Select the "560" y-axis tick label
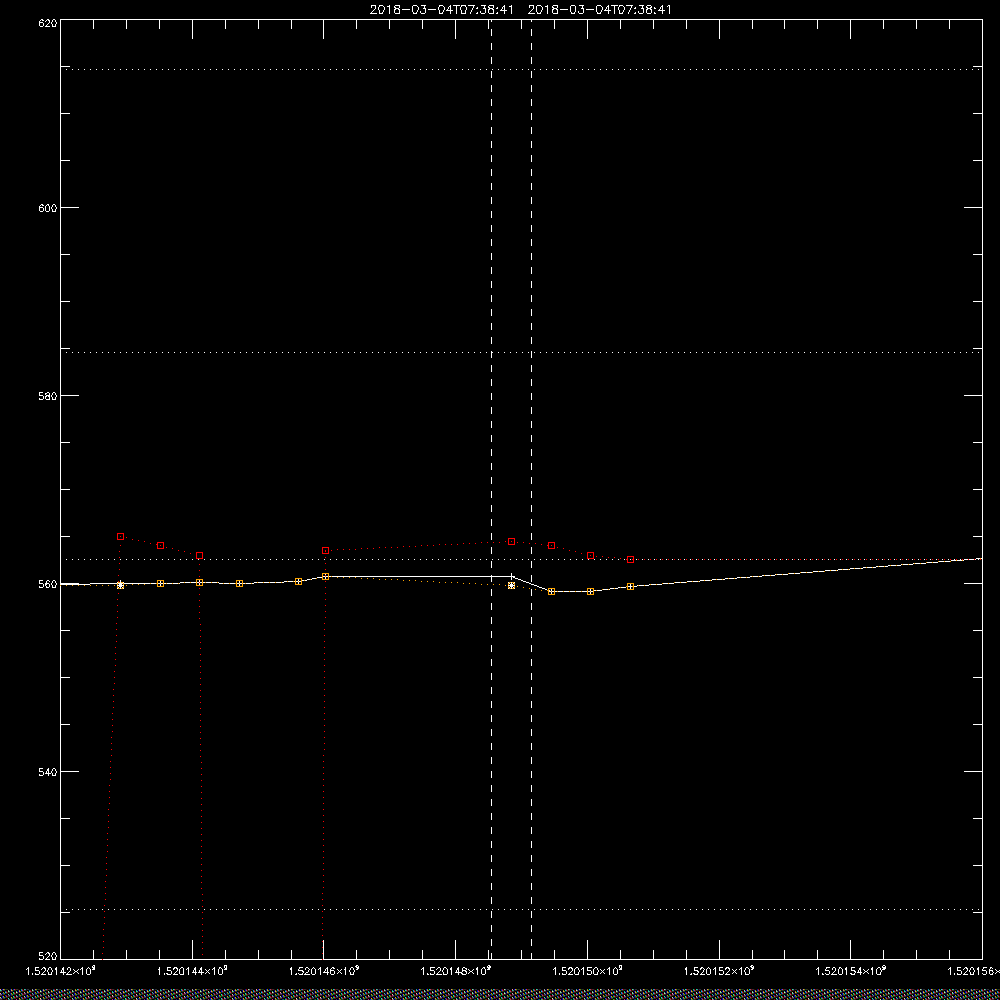1000x1000 pixels. click(48, 584)
